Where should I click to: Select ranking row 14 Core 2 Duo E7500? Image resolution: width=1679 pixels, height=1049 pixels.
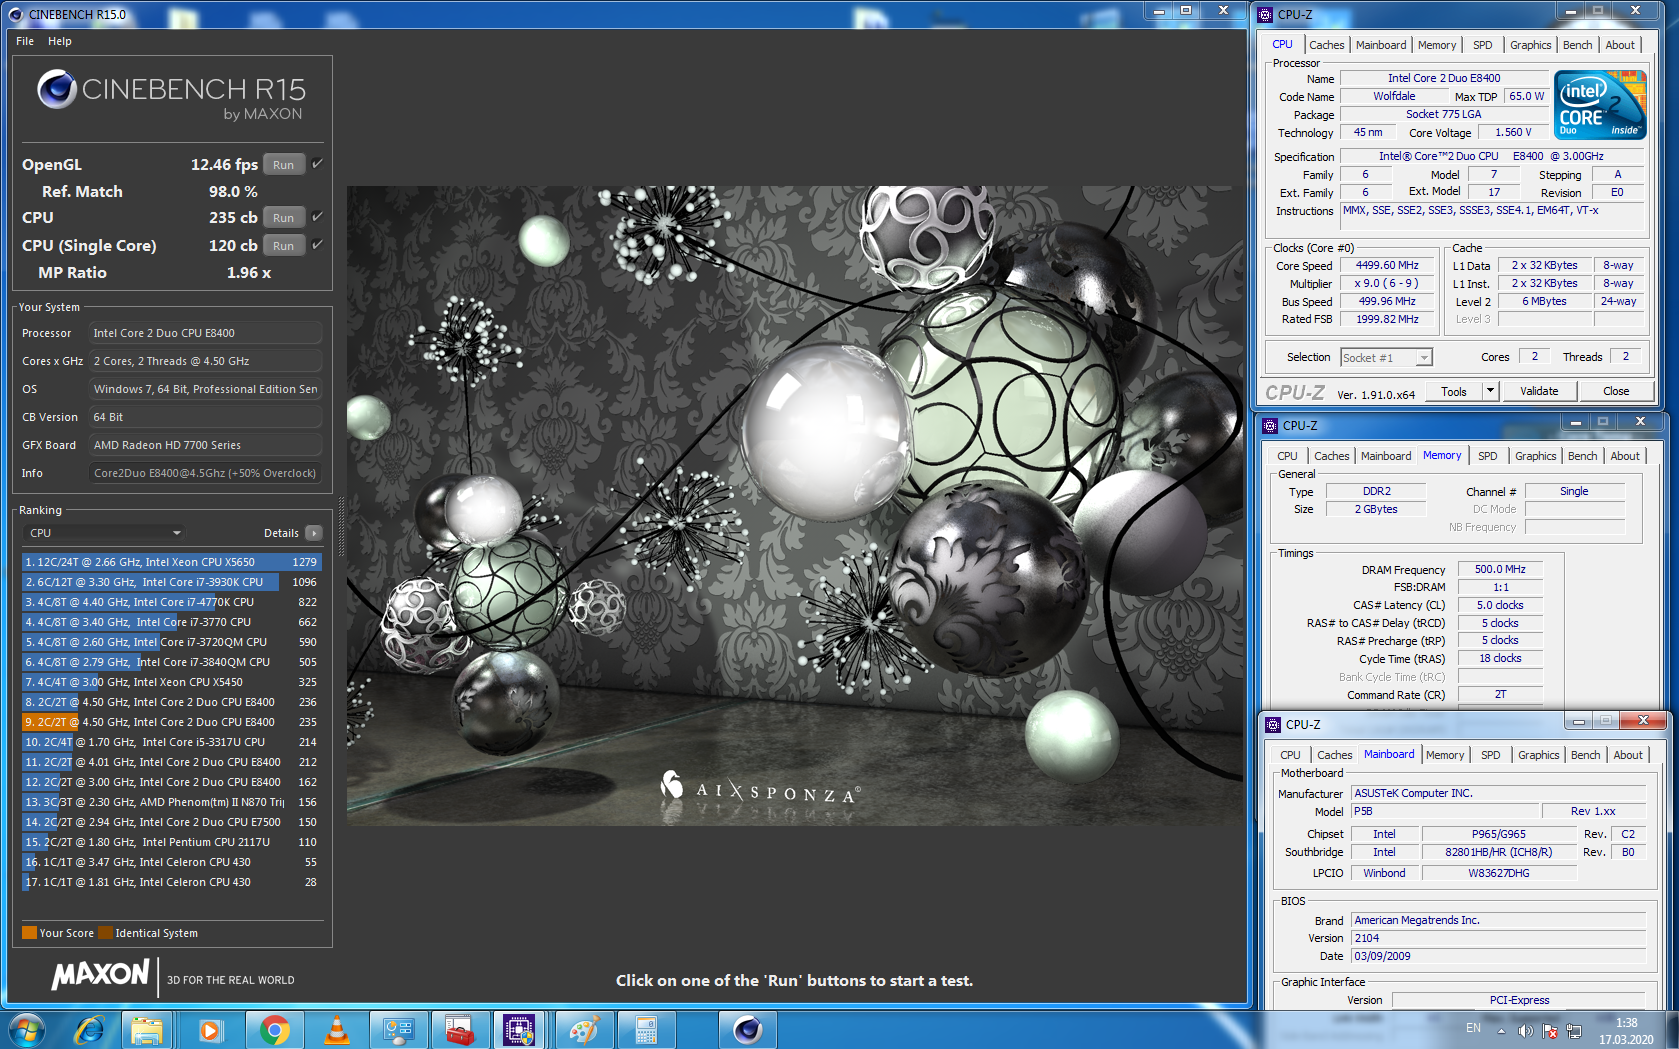(x=171, y=822)
